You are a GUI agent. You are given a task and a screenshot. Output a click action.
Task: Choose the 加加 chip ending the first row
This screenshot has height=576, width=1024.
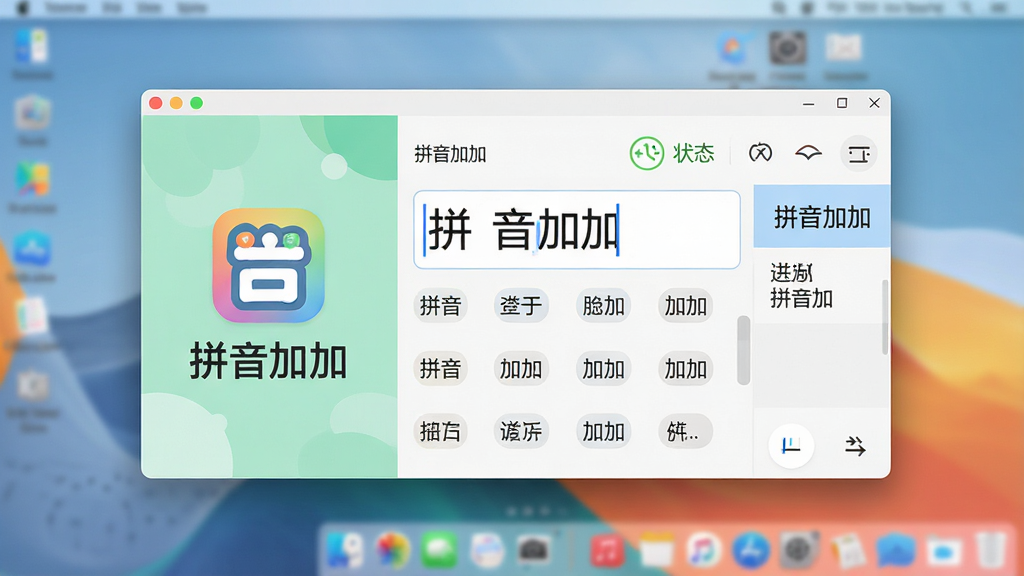coord(685,305)
